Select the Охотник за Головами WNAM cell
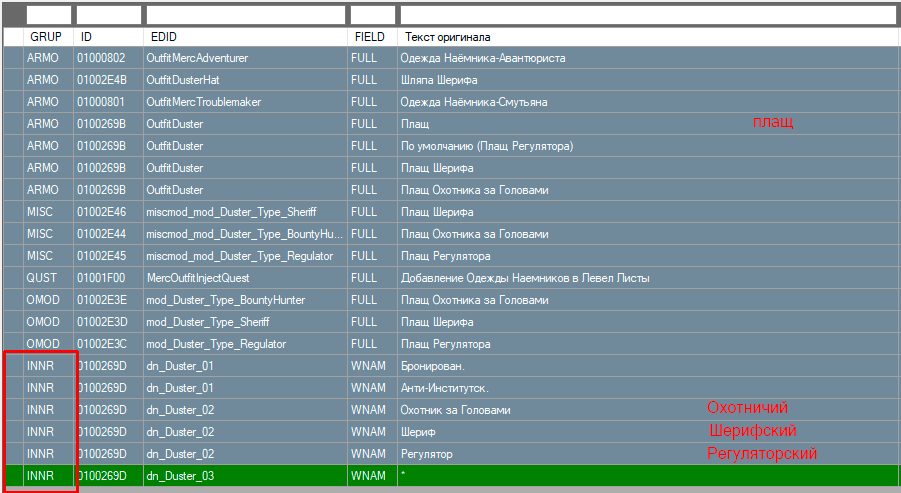Screen dimensions: 901x493 click(x=648, y=410)
